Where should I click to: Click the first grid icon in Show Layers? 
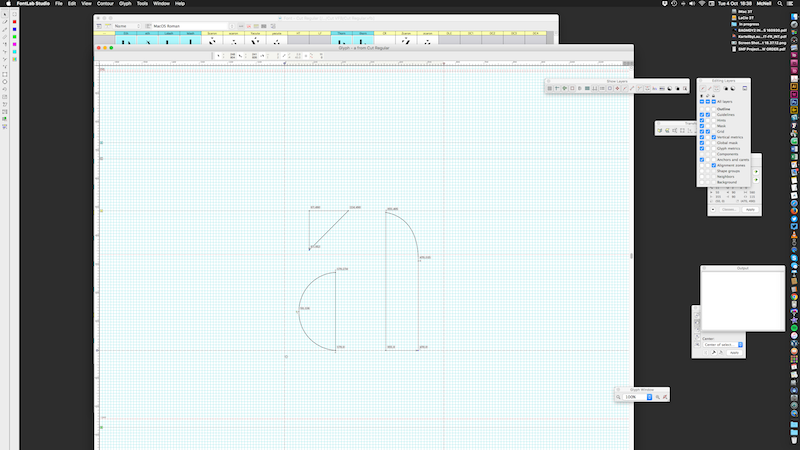549,88
